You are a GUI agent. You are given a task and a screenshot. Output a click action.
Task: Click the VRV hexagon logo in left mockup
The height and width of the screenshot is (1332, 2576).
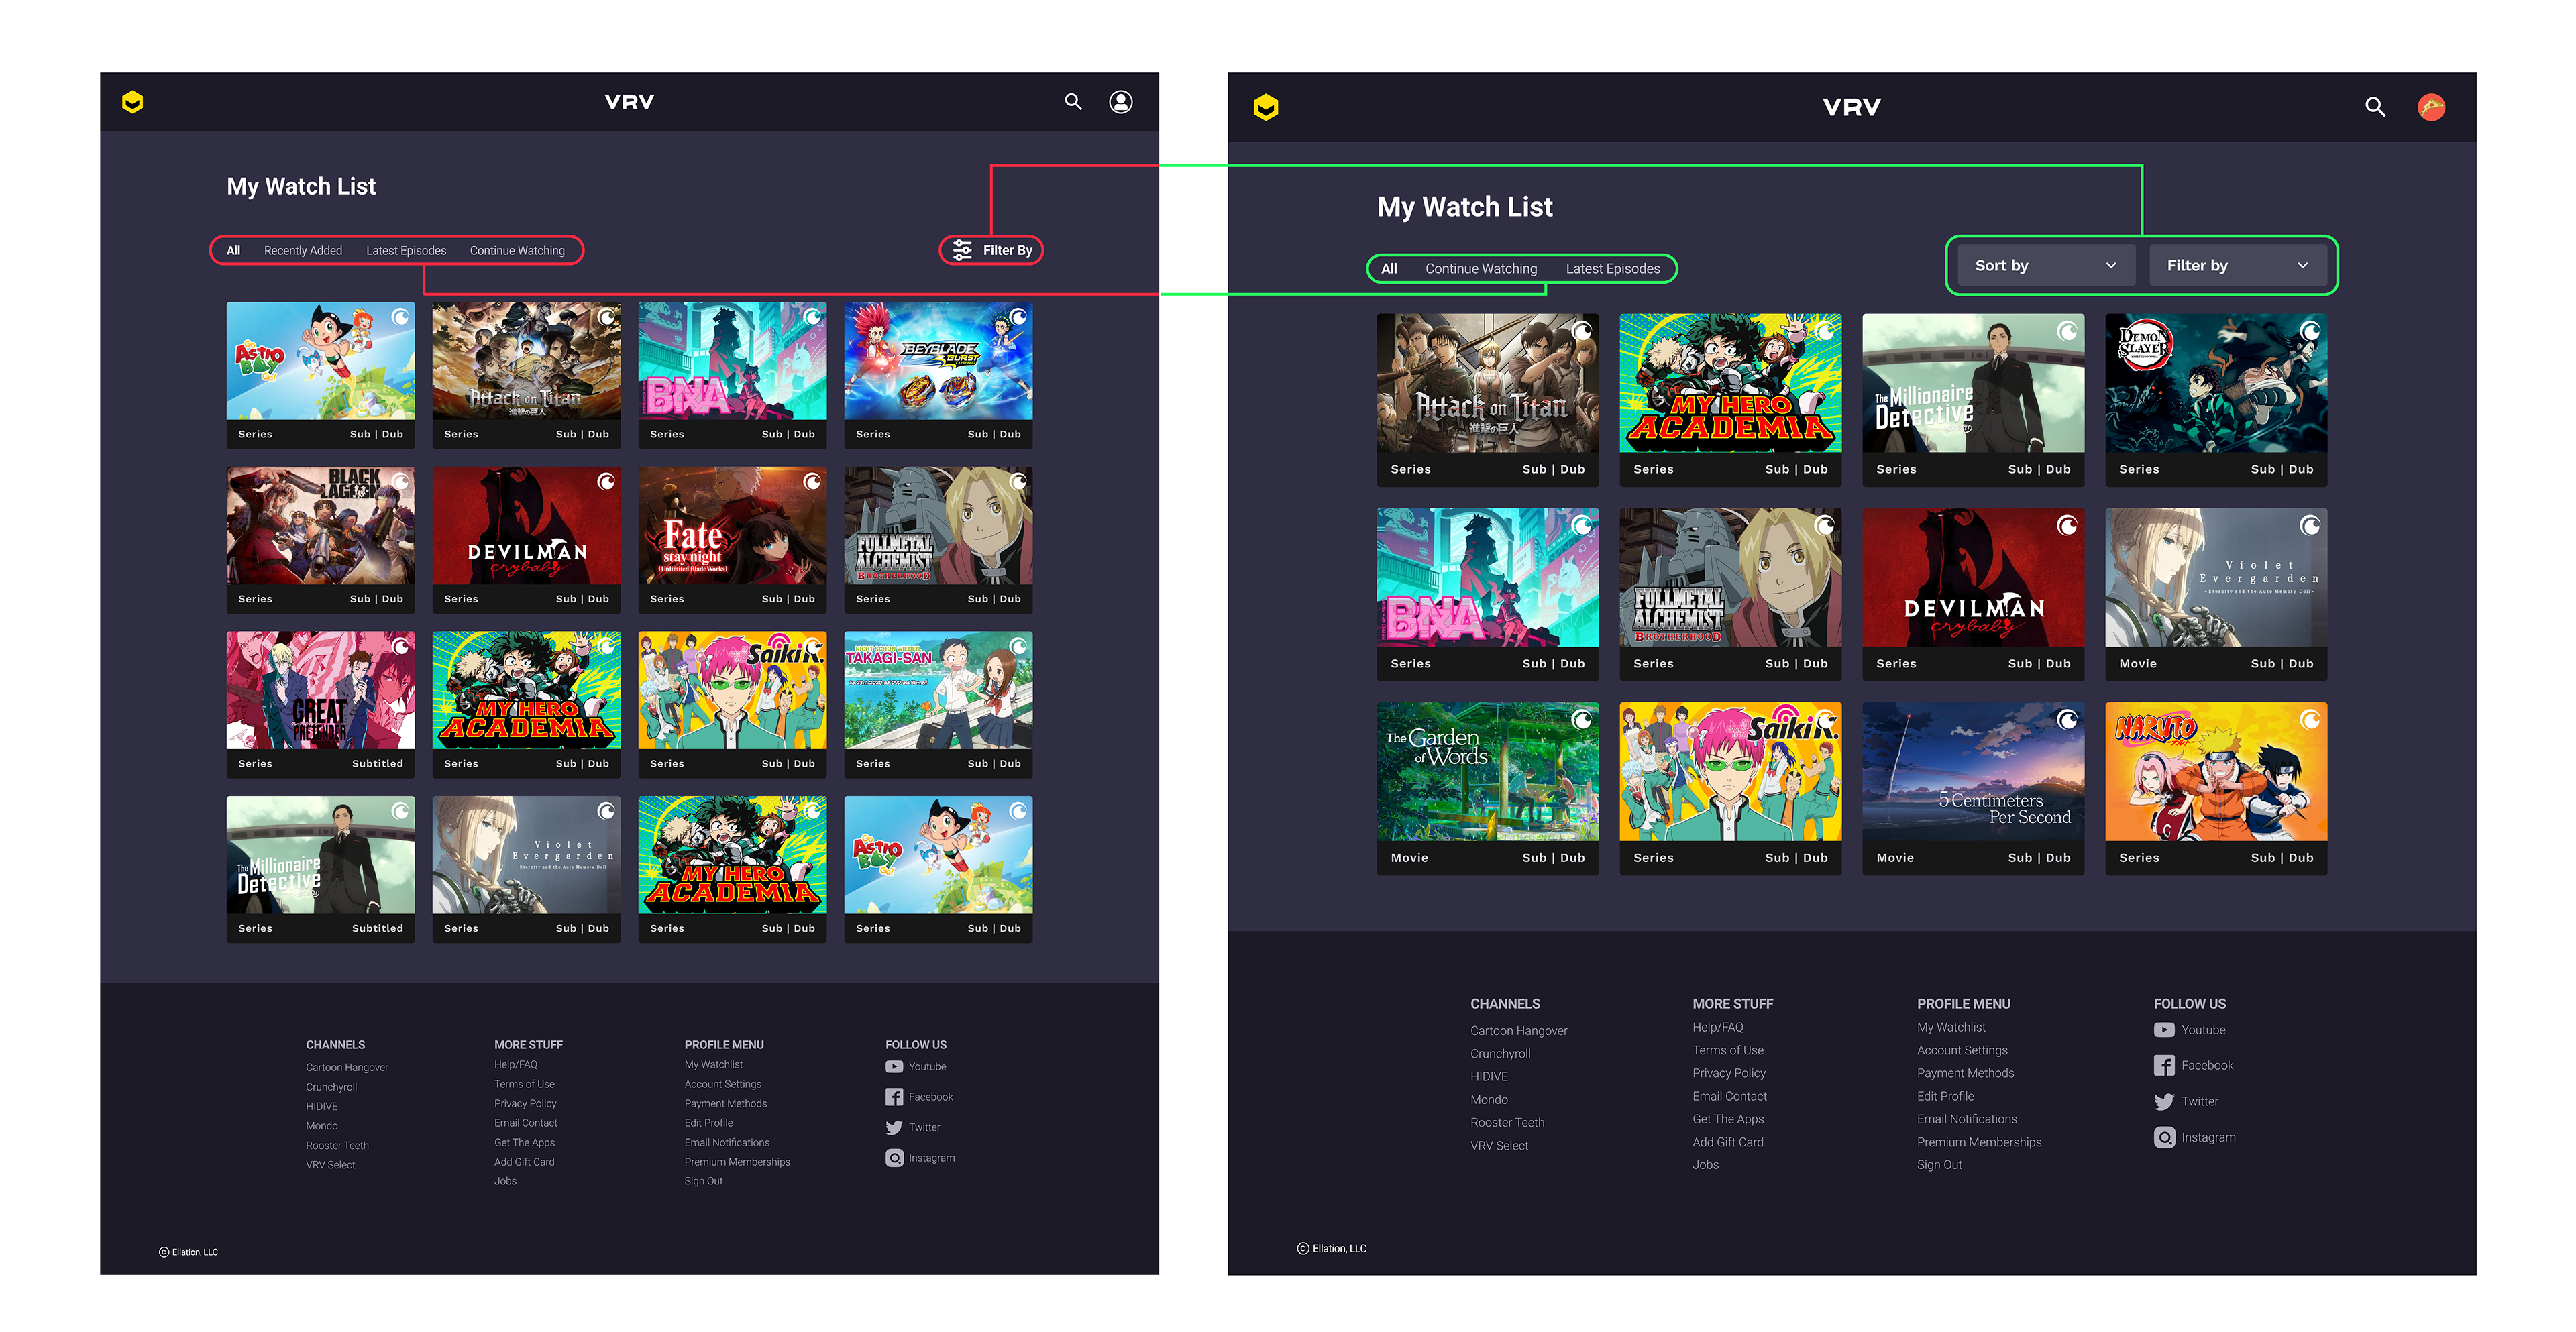click(132, 102)
